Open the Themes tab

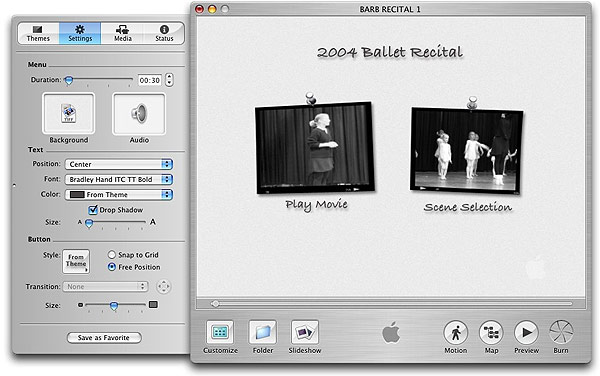38,33
